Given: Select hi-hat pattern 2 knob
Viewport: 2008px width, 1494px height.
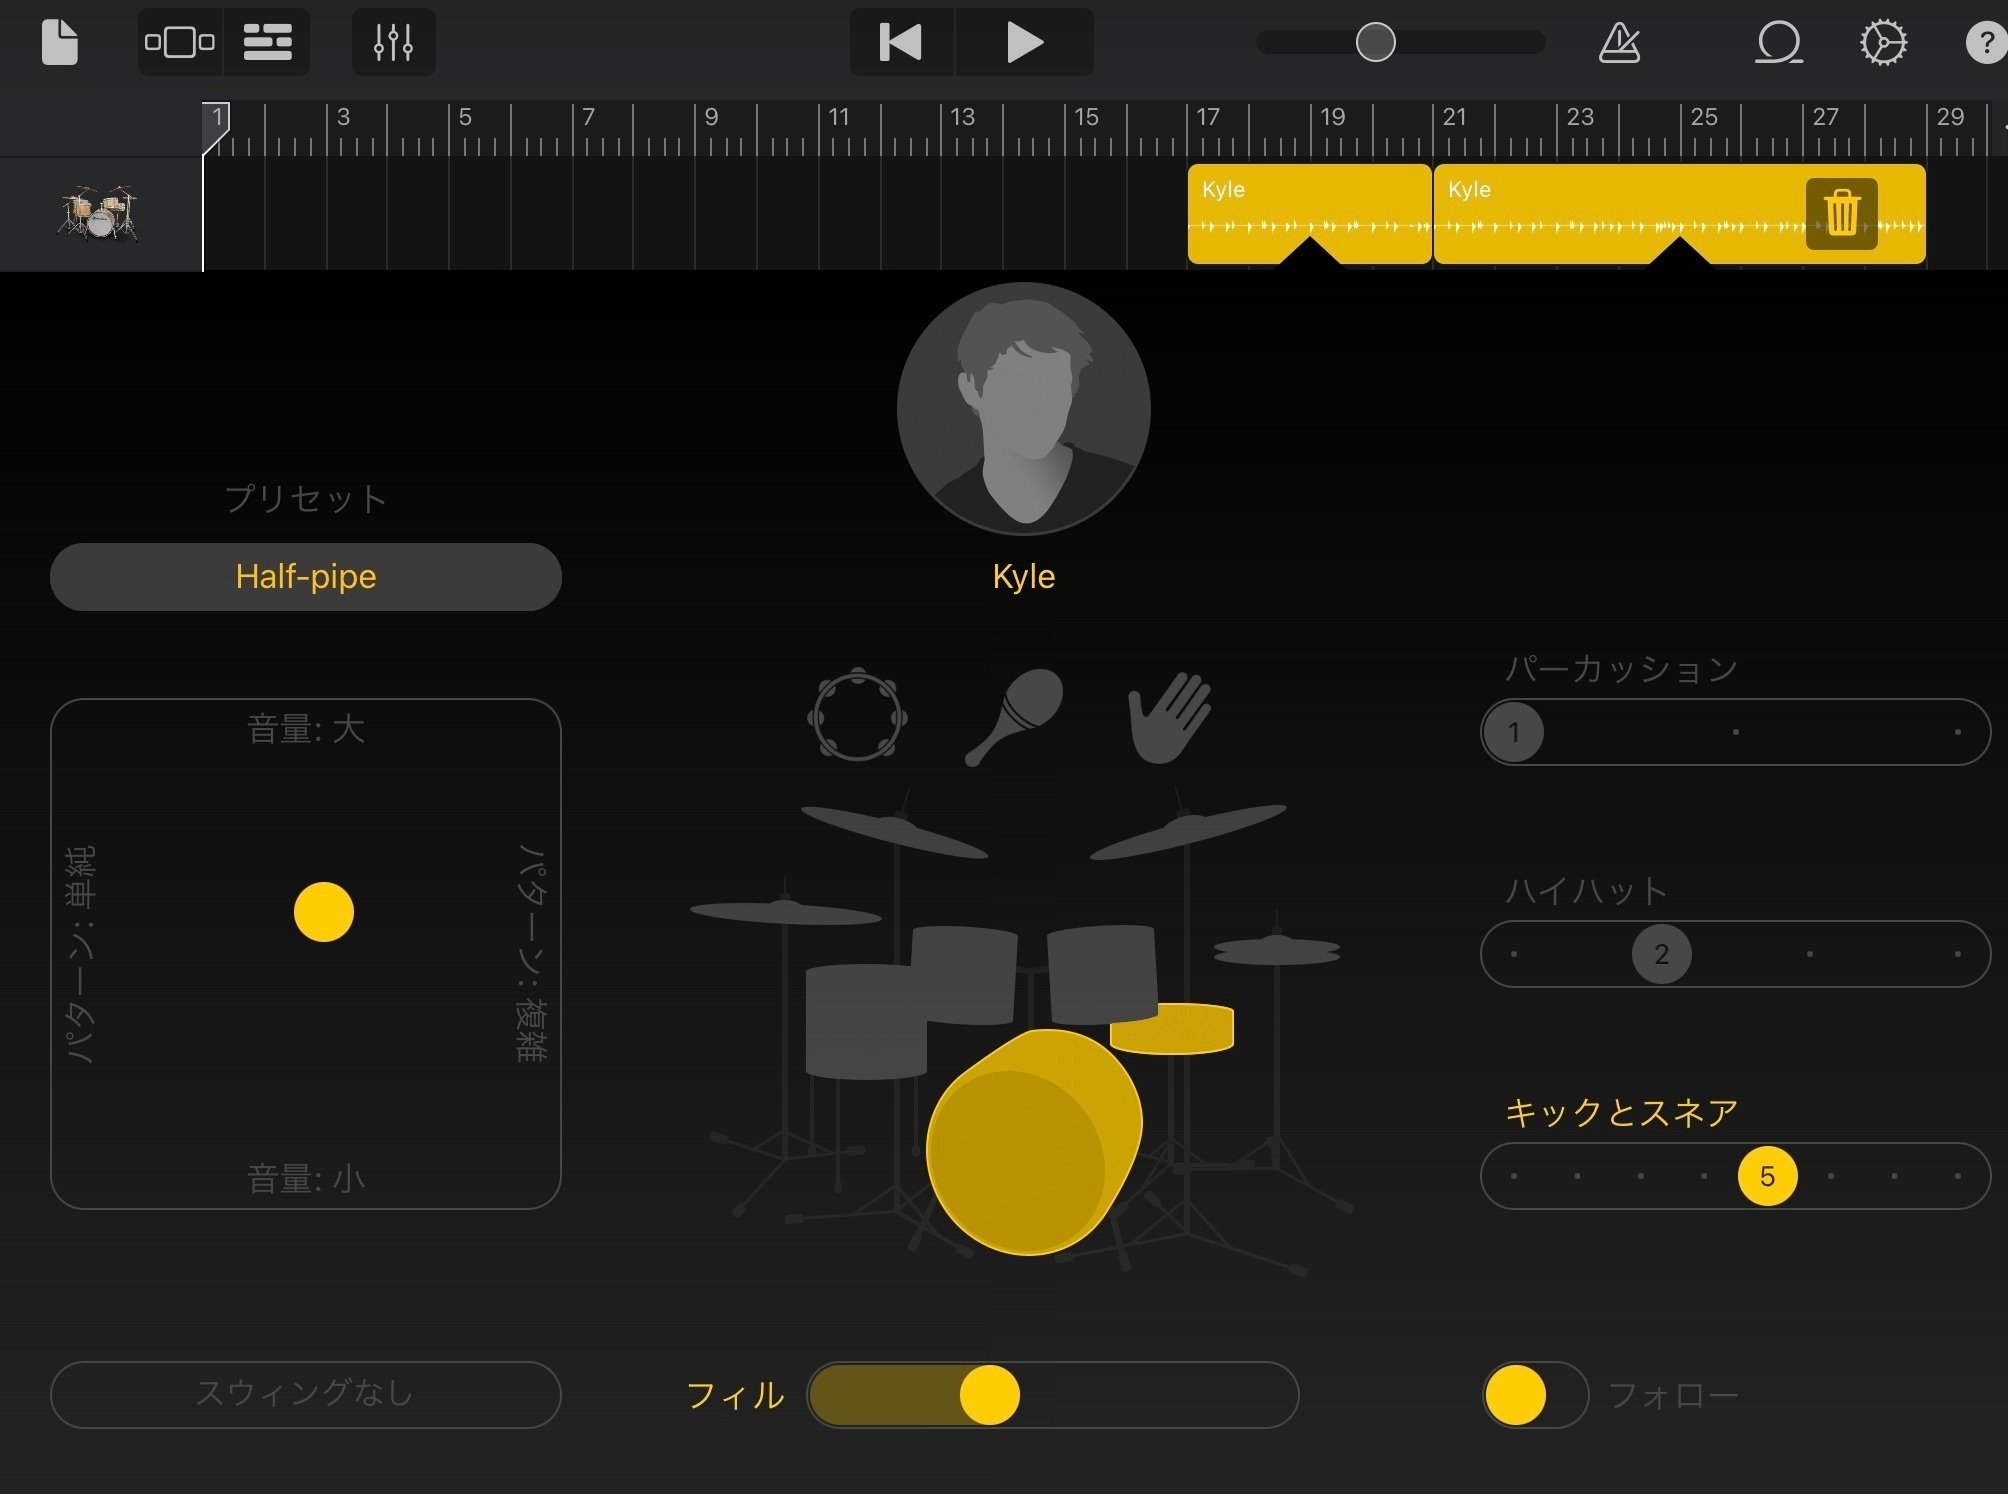Looking at the screenshot, I should click(1661, 954).
